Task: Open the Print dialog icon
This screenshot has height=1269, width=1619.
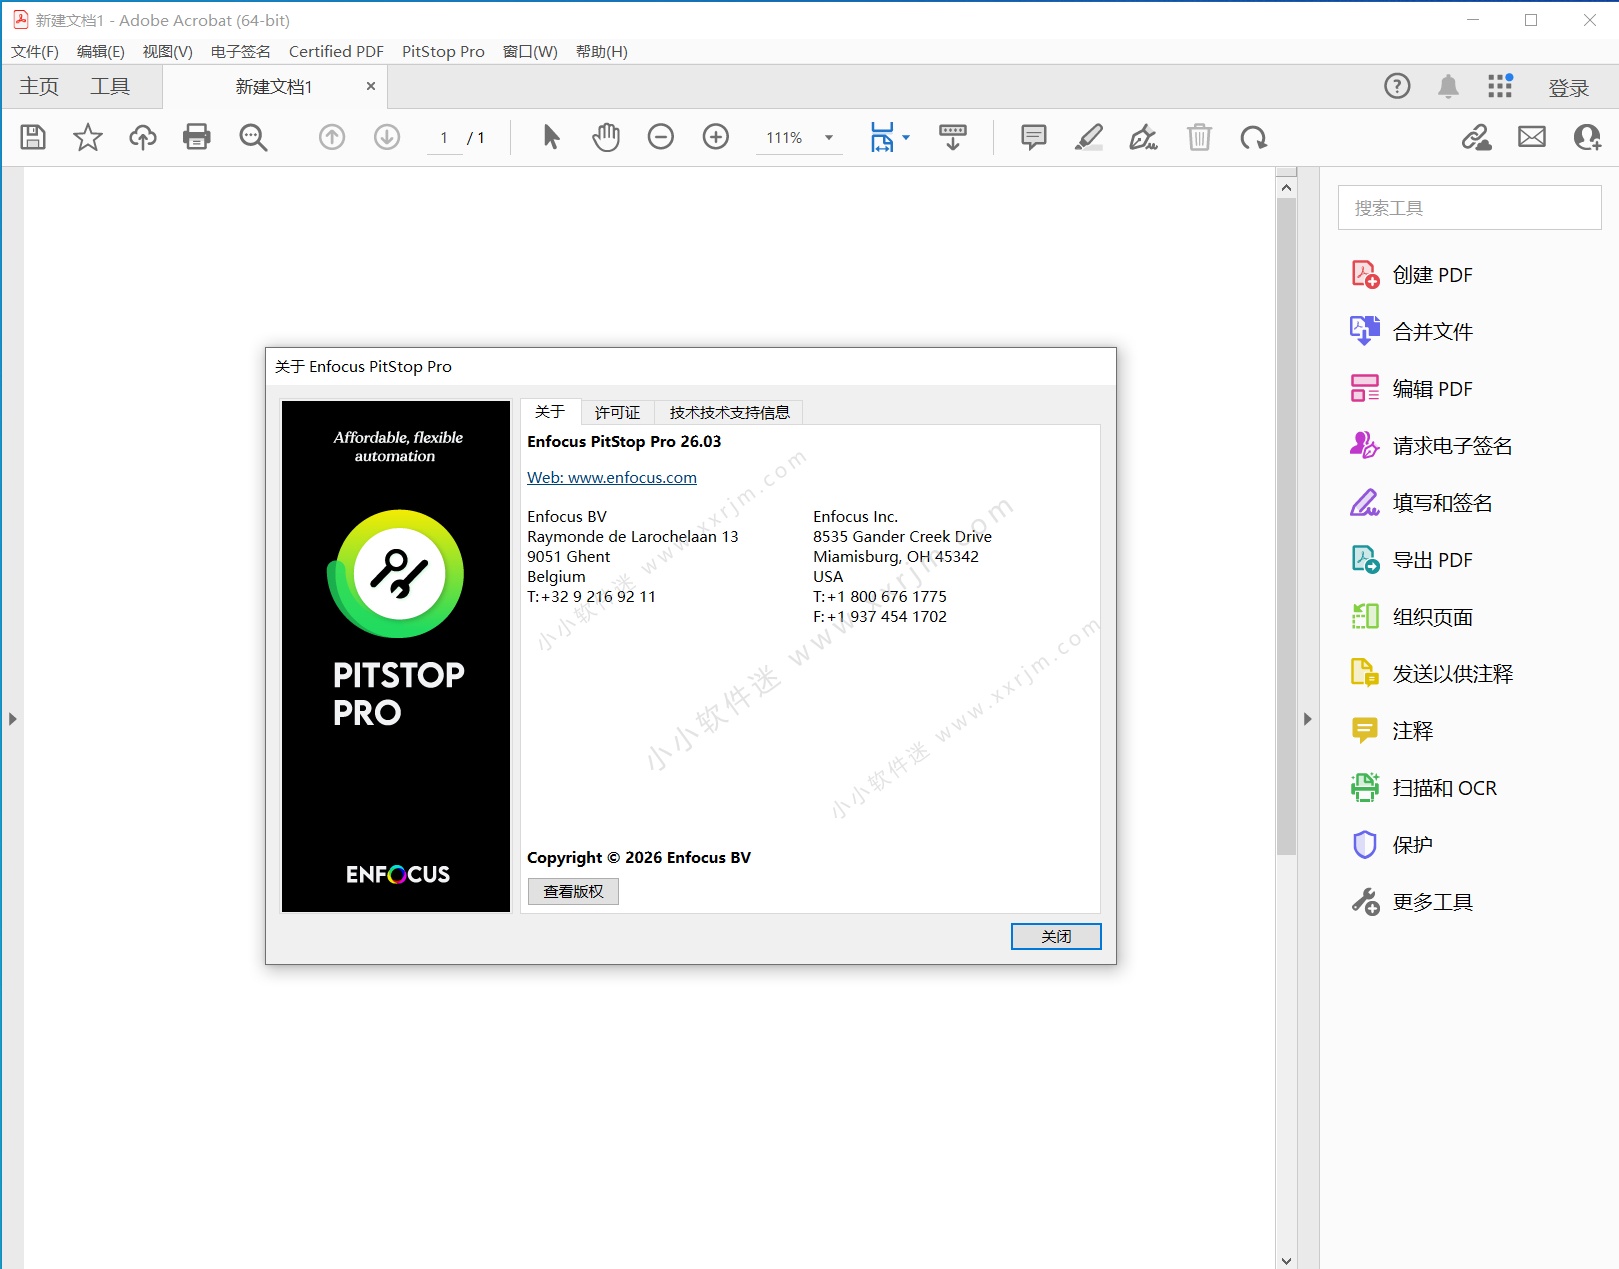Action: pyautogui.click(x=197, y=137)
